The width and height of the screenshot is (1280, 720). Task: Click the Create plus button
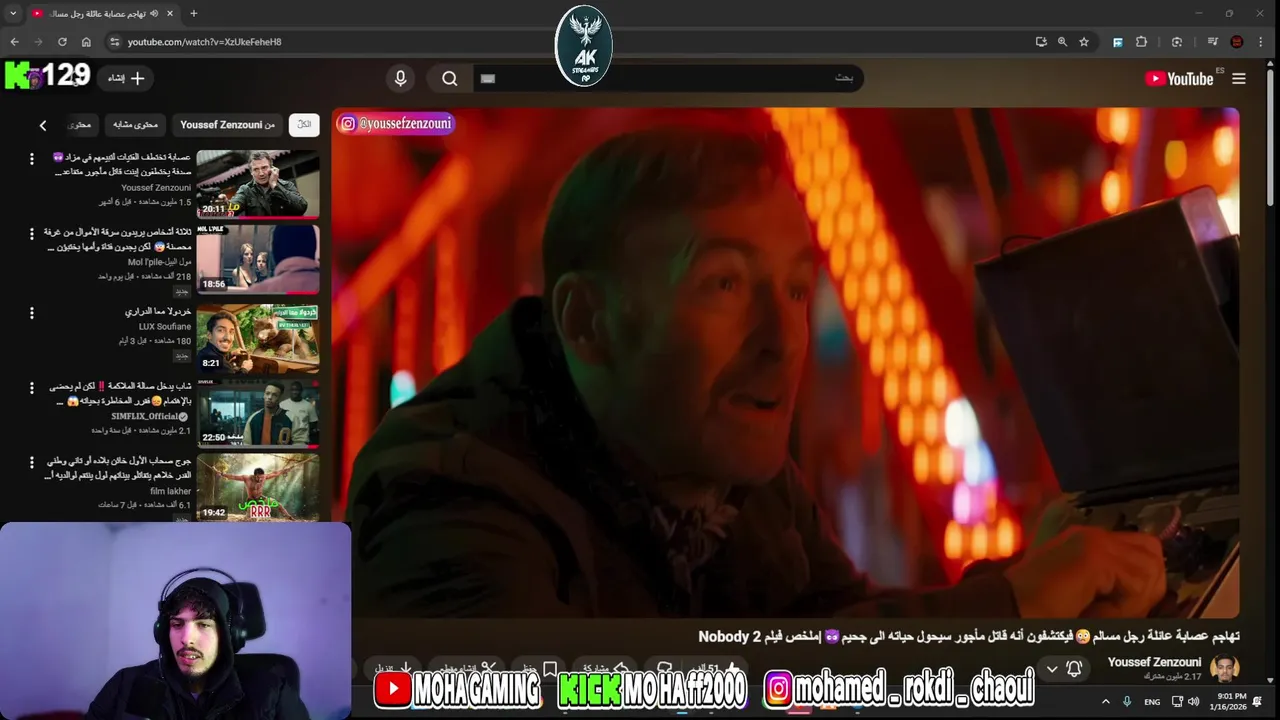click(x=127, y=78)
